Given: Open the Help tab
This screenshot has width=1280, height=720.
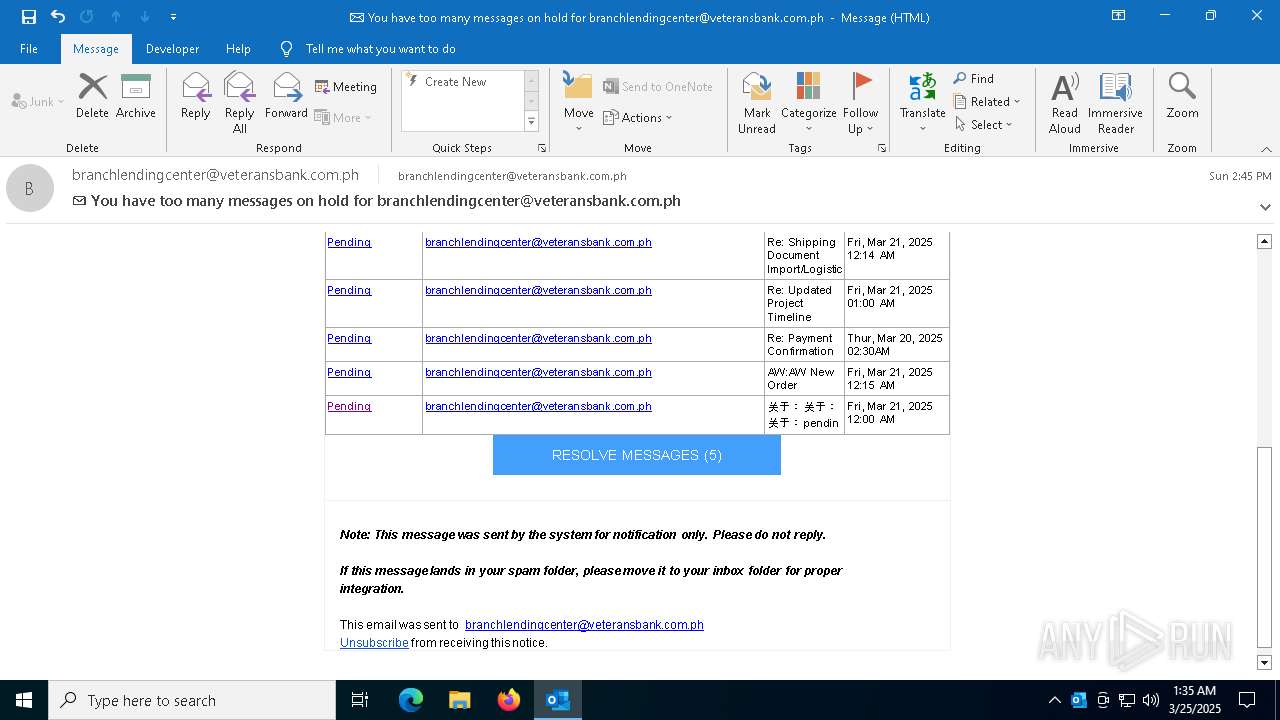Looking at the screenshot, I should pyautogui.click(x=238, y=49).
